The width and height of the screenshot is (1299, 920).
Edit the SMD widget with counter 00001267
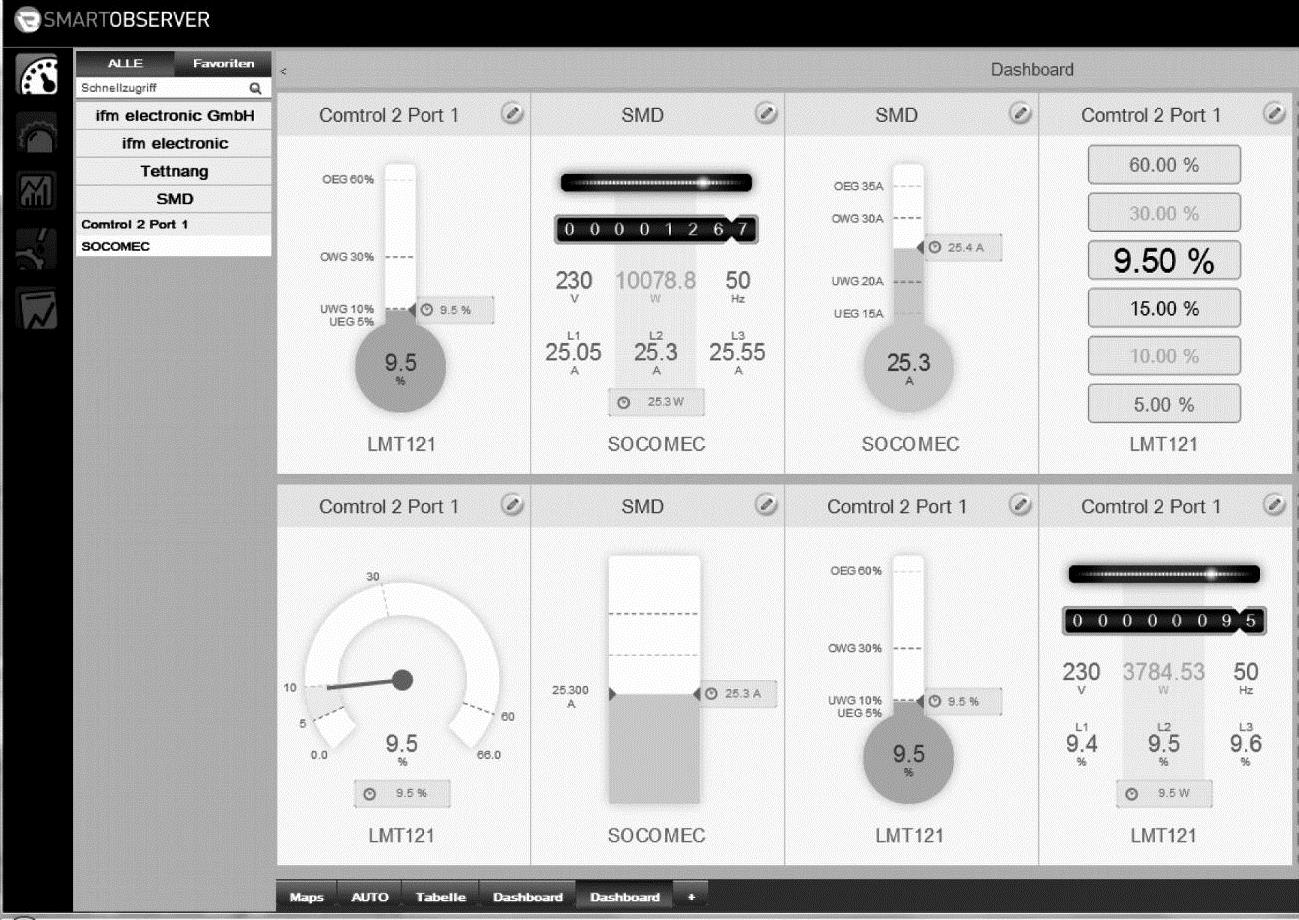765,114
